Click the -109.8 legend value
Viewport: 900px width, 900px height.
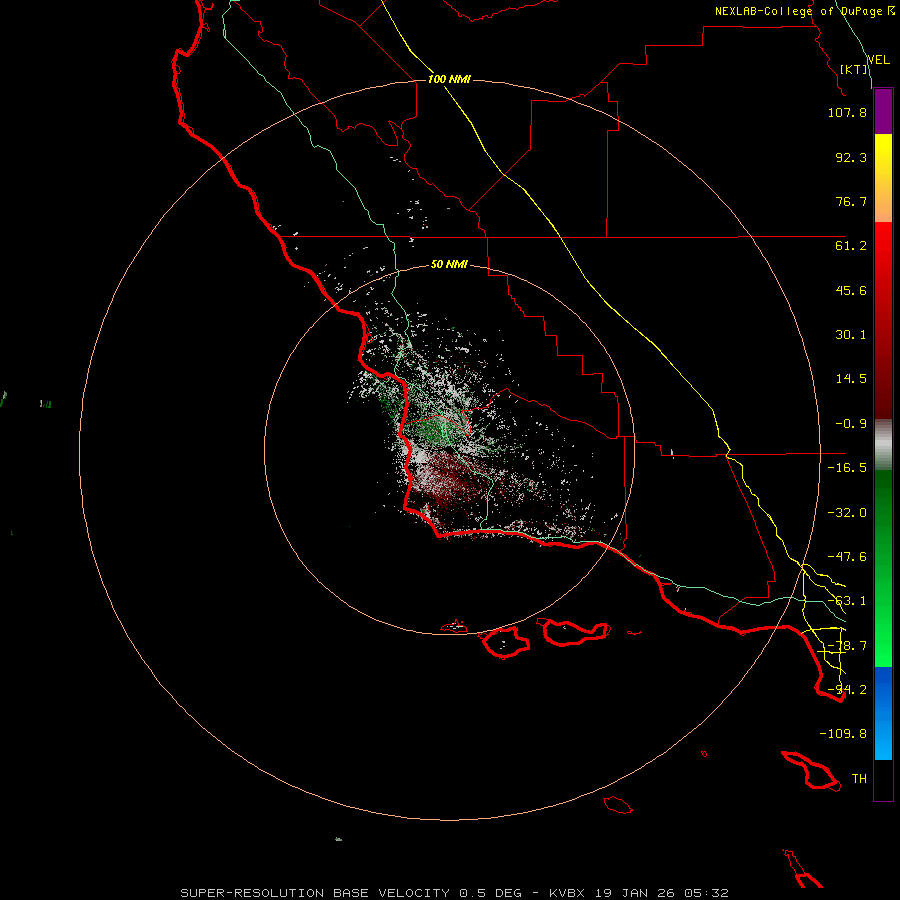tap(843, 734)
